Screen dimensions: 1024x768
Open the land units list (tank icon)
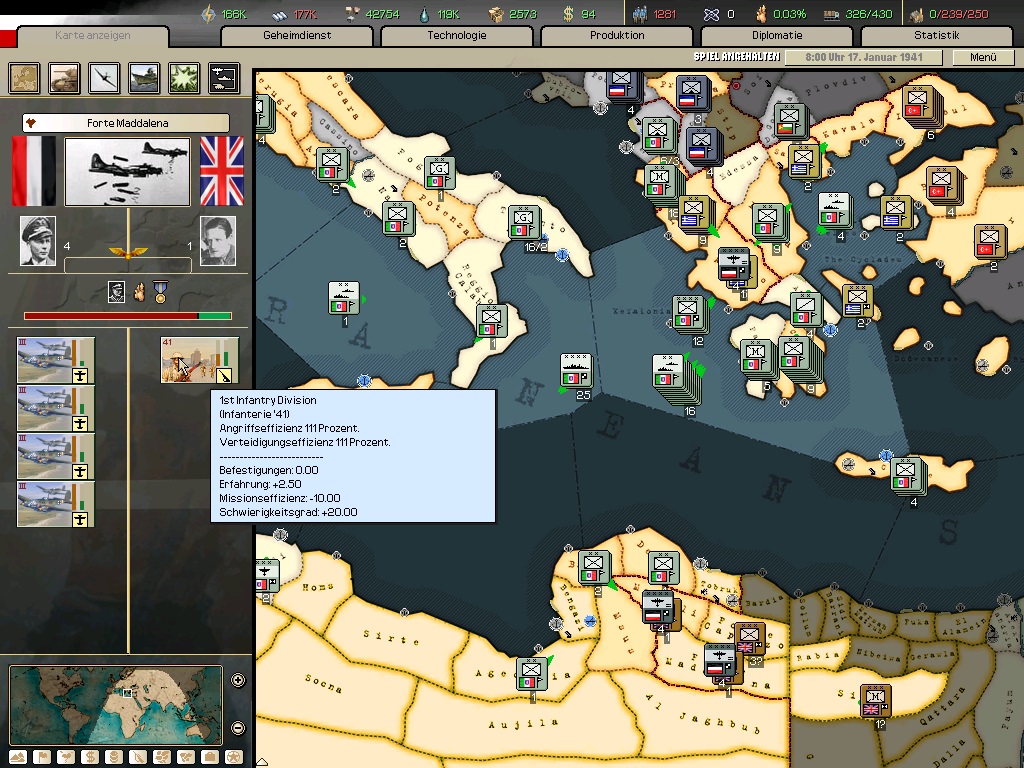[x=64, y=77]
